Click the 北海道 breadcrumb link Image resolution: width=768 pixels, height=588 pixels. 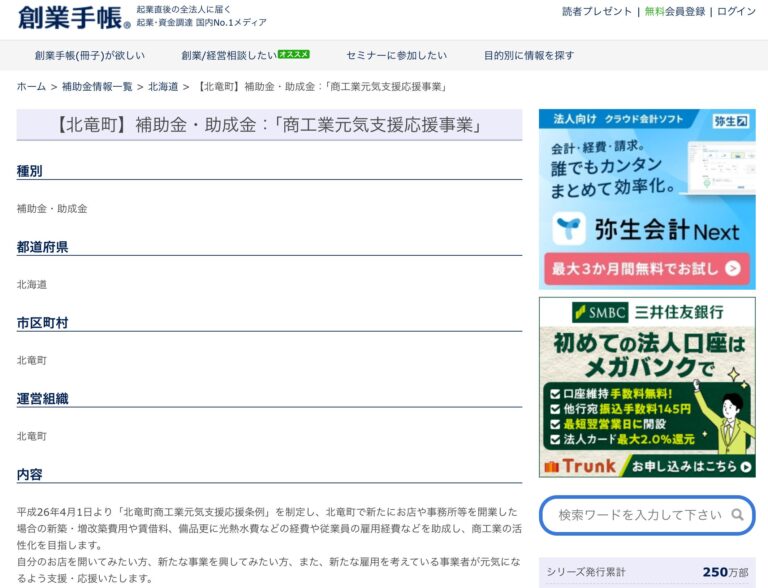click(x=163, y=87)
